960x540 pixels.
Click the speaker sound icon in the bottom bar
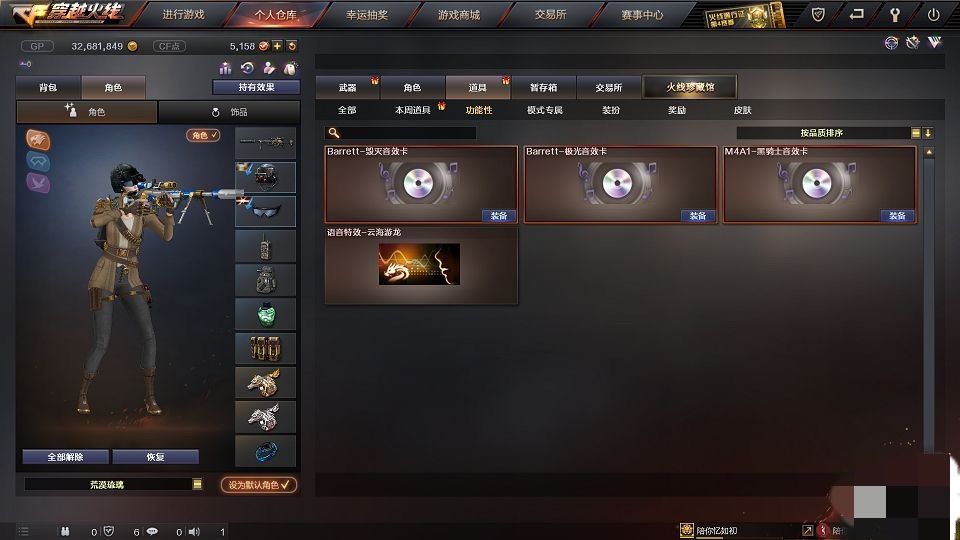[194, 531]
